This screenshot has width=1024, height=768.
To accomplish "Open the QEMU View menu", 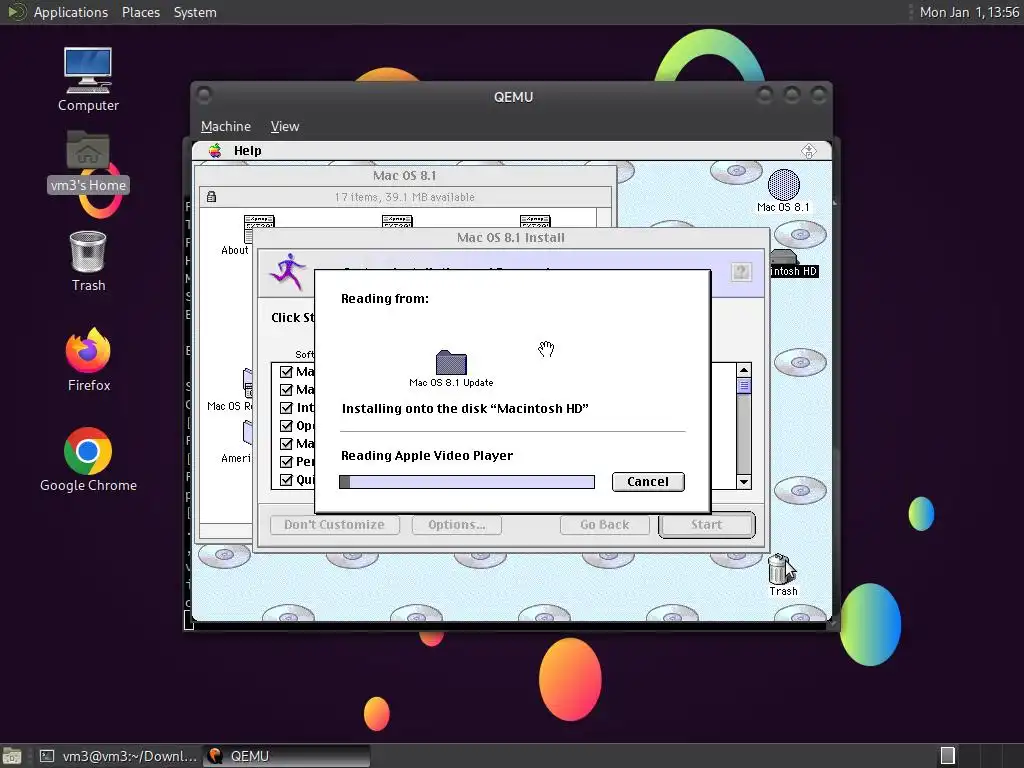I will [x=285, y=127].
